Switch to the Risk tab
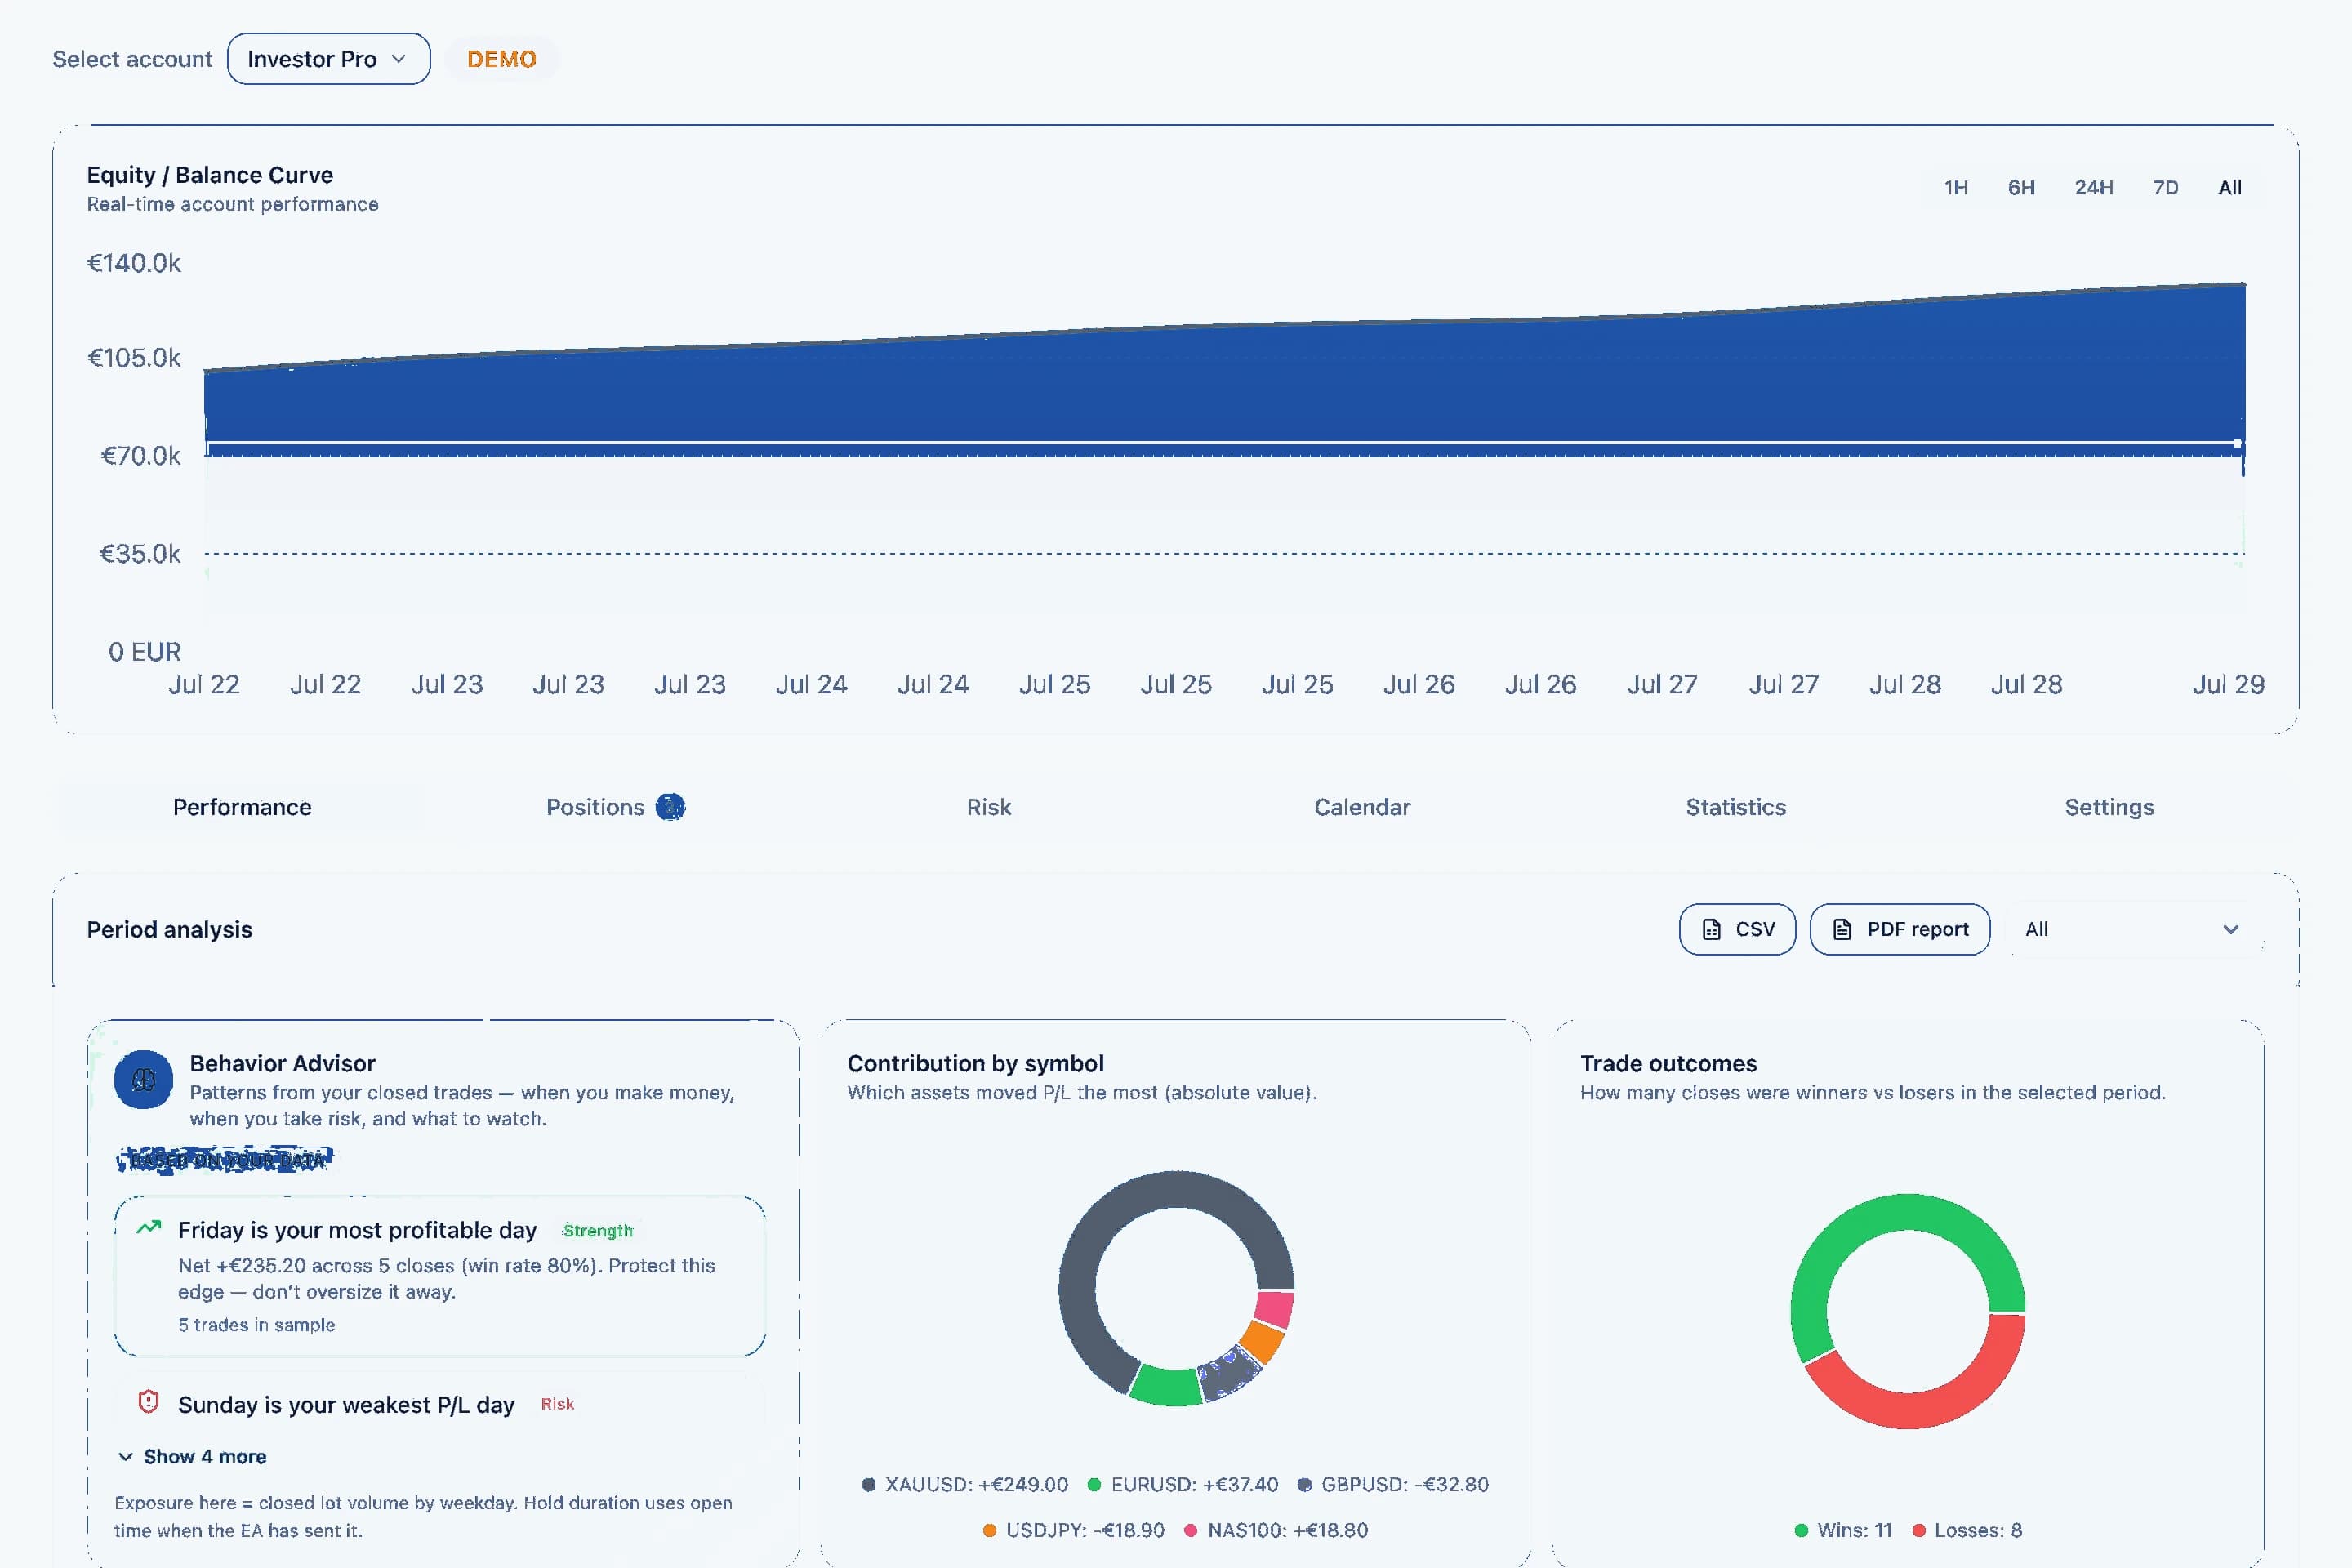Image resolution: width=2352 pixels, height=1568 pixels. 988,807
